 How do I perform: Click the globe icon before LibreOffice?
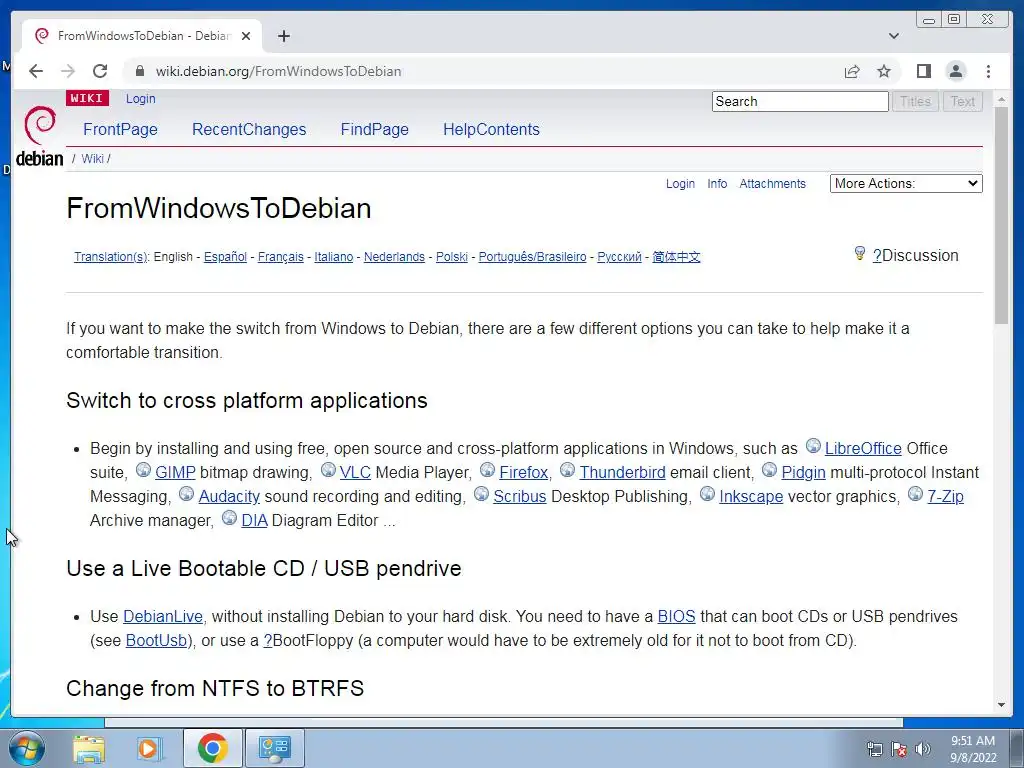pyautogui.click(x=812, y=445)
